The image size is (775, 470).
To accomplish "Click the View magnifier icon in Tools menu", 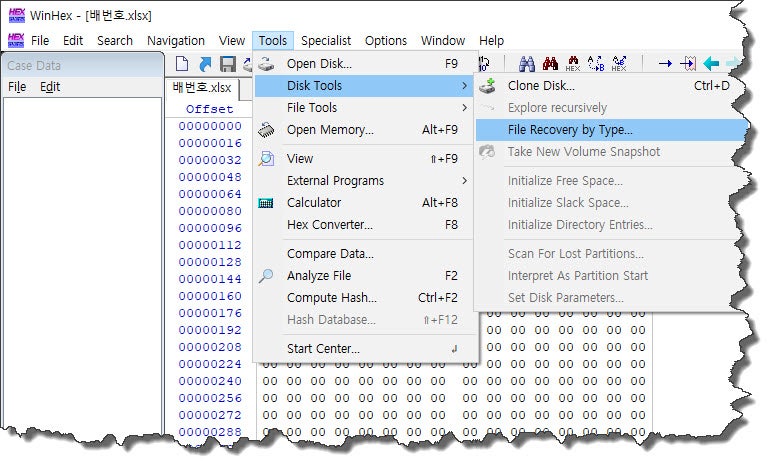I will (x=266, y=159).
